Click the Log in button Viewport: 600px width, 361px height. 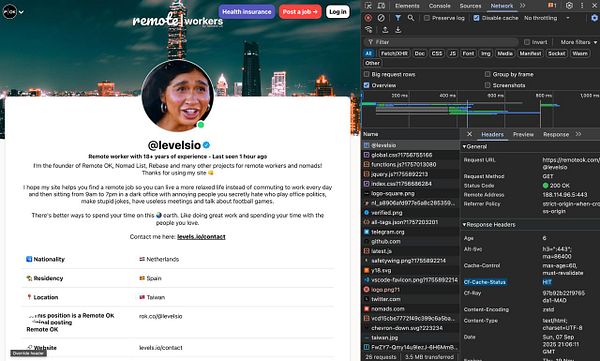tap(338, 12)
